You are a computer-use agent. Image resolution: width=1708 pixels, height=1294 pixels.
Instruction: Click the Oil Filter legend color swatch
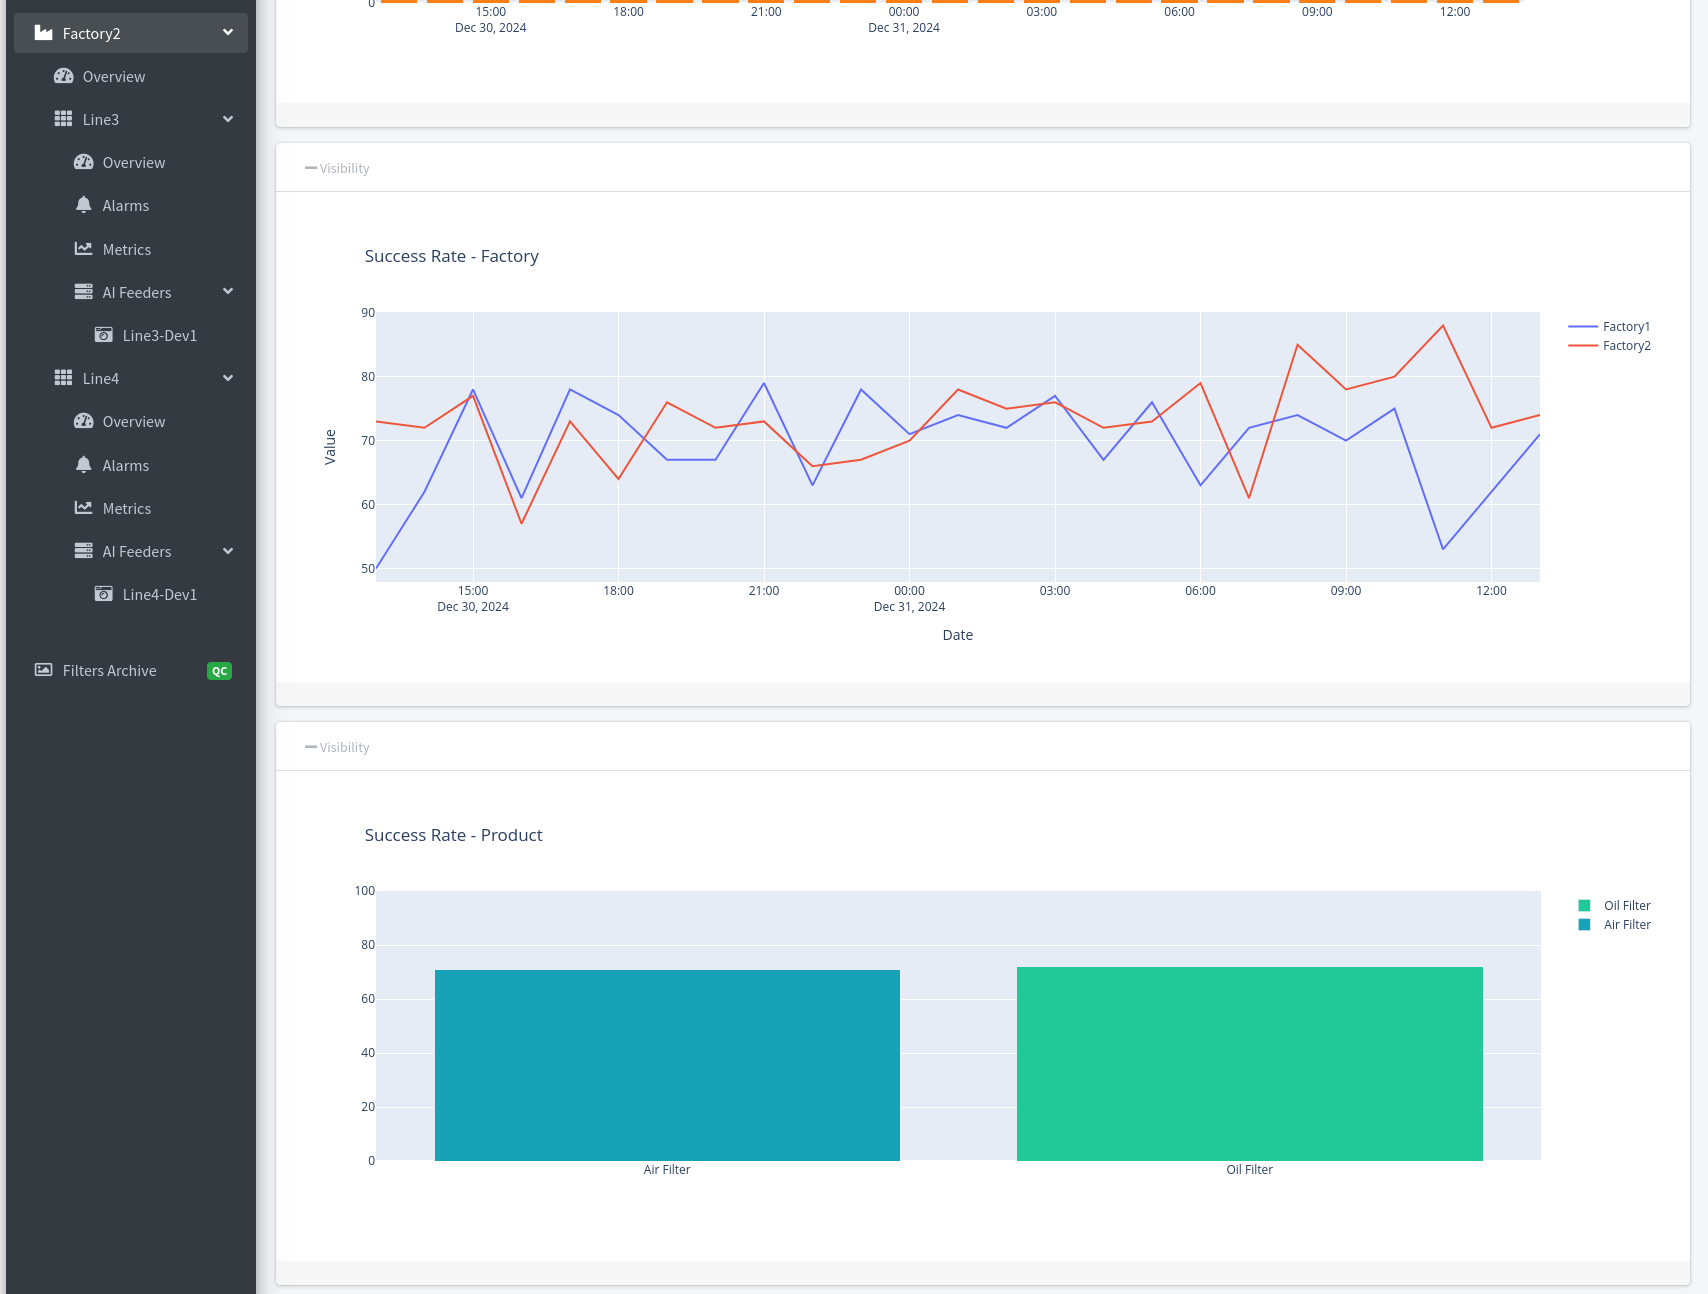click(x=1584, y=906)
